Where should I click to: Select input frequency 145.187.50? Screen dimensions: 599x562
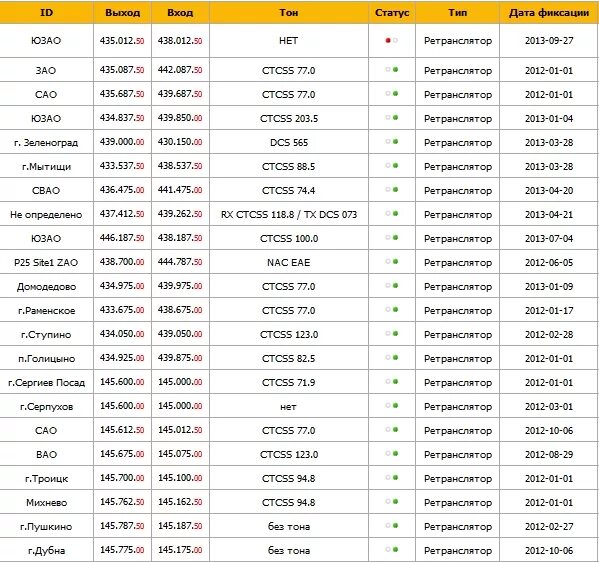click(x=180, y=526)
